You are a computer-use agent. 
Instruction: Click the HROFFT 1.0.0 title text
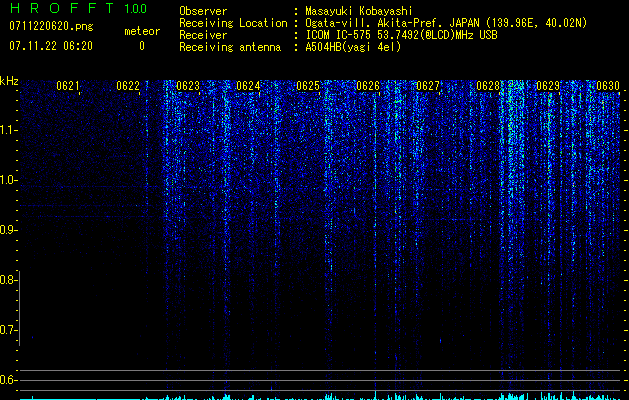(x=78, y=8)
